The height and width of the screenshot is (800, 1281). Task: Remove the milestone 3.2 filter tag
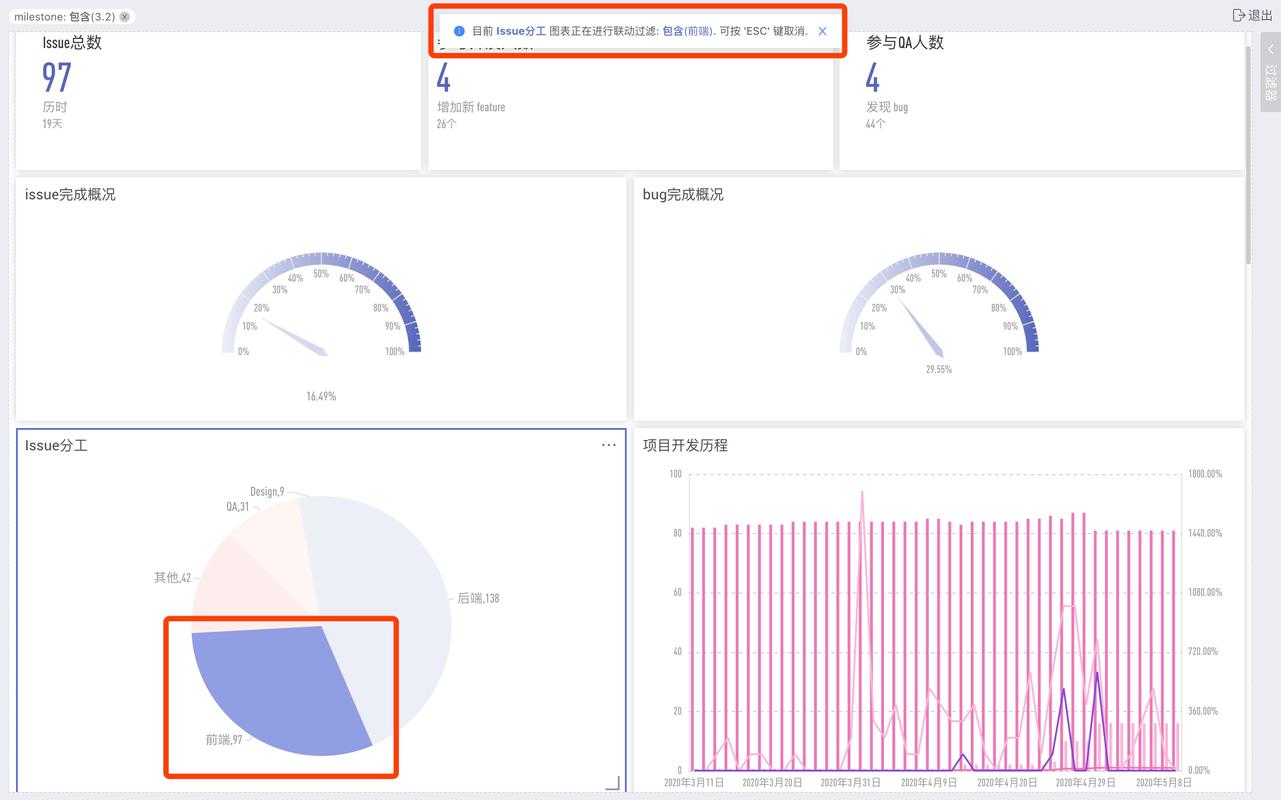tap(125, 17)
